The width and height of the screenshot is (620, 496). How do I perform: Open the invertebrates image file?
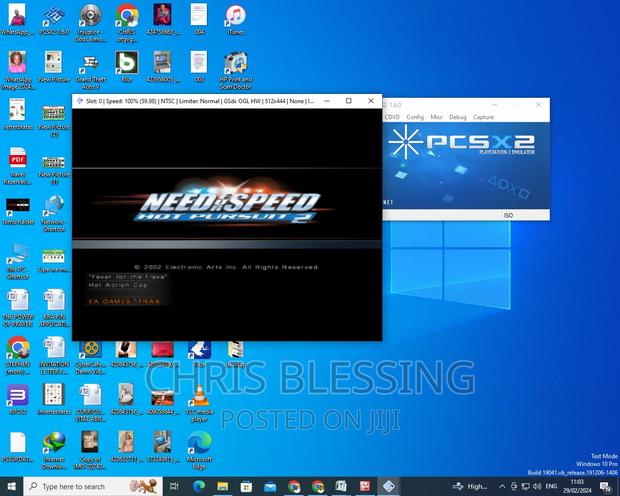click(x=54, y=399)
